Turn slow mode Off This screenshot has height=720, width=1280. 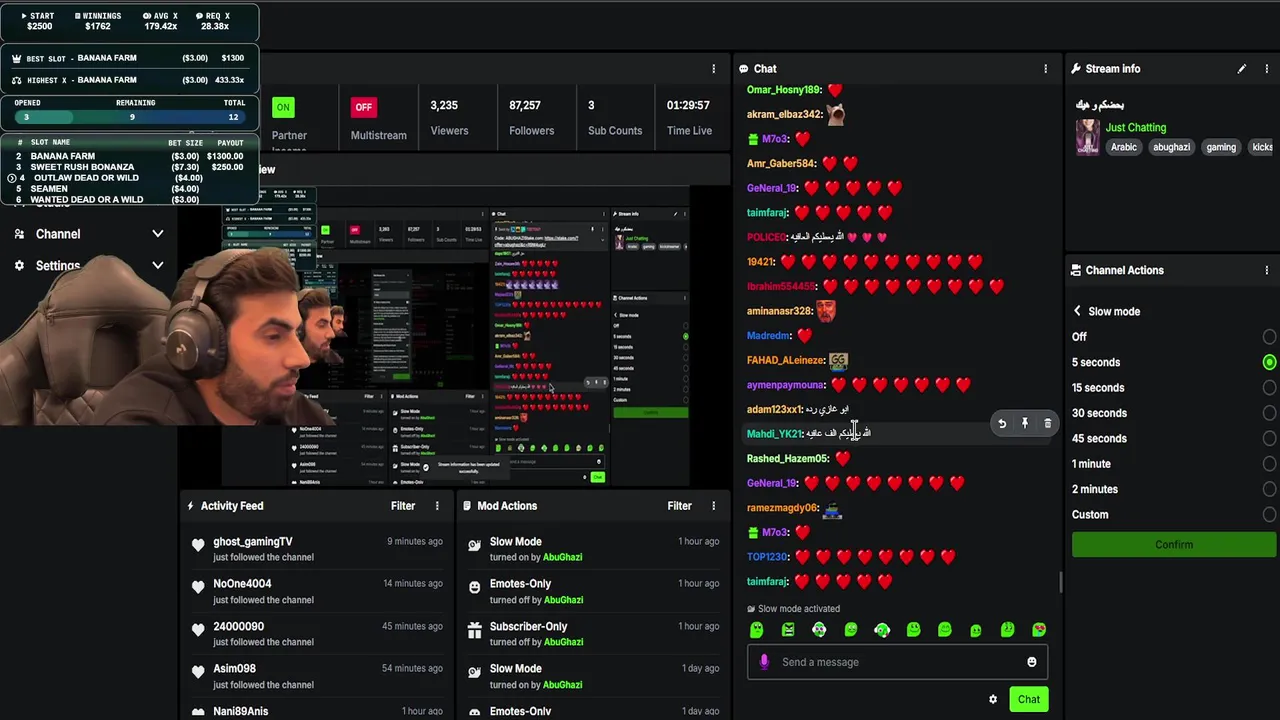click(1269, 337)
